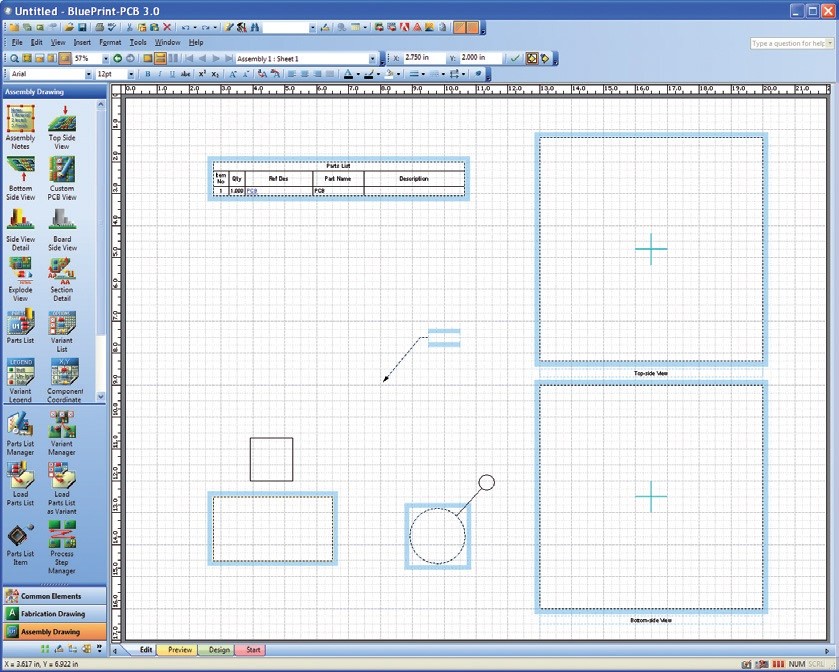Pick the Explode View element

(x=20, y=279)
